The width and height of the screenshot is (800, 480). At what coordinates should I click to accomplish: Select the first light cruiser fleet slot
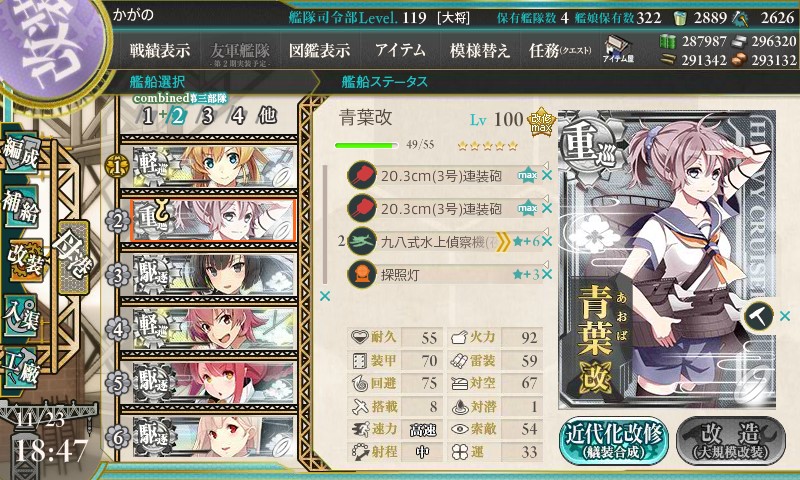pos(208,167)
